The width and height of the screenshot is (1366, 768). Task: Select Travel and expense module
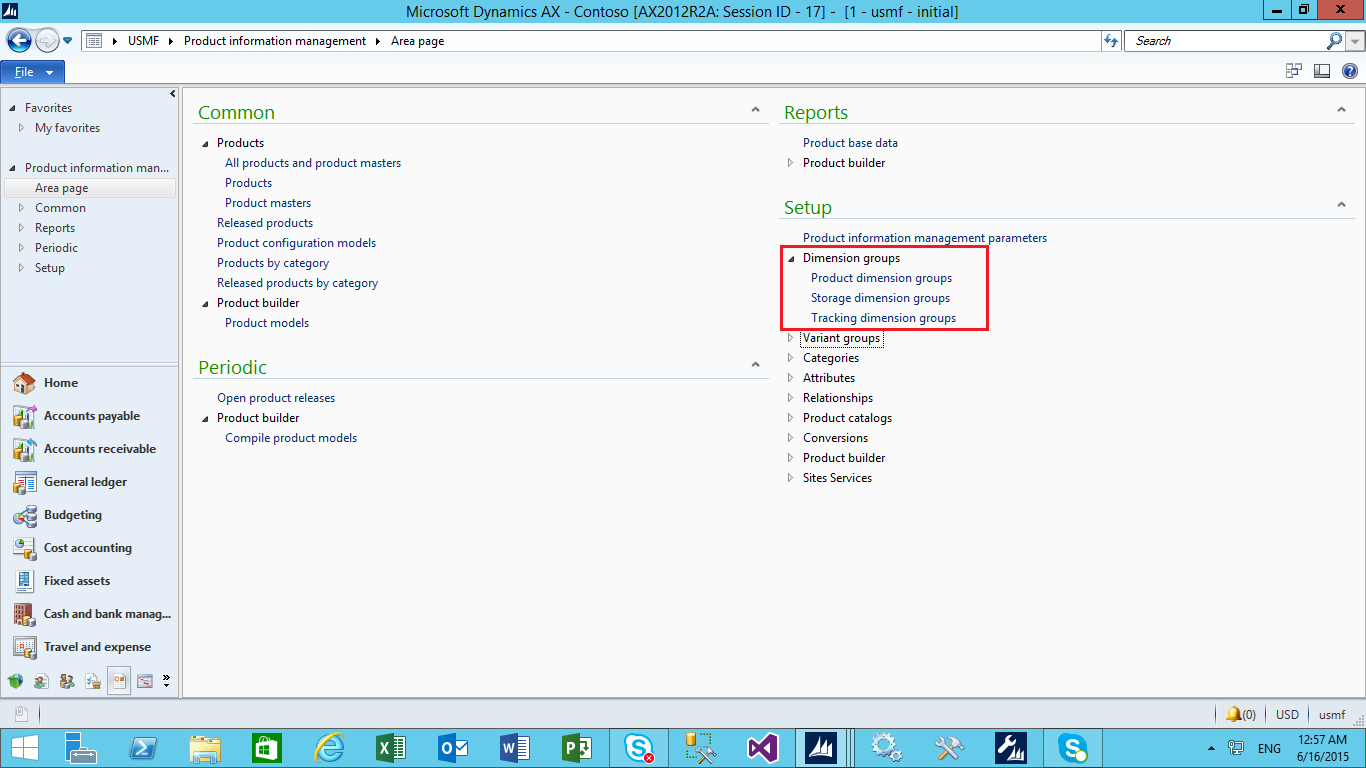click(97, 647)
